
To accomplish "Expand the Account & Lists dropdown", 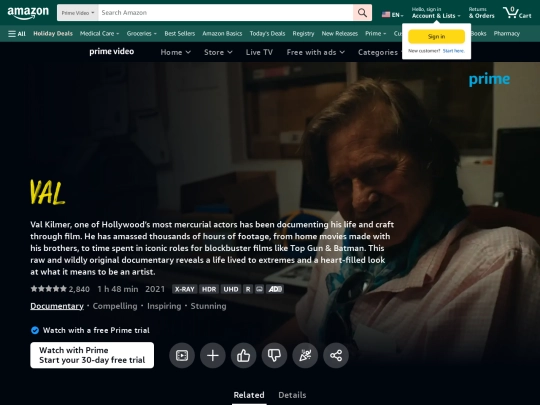I will 436,13.
